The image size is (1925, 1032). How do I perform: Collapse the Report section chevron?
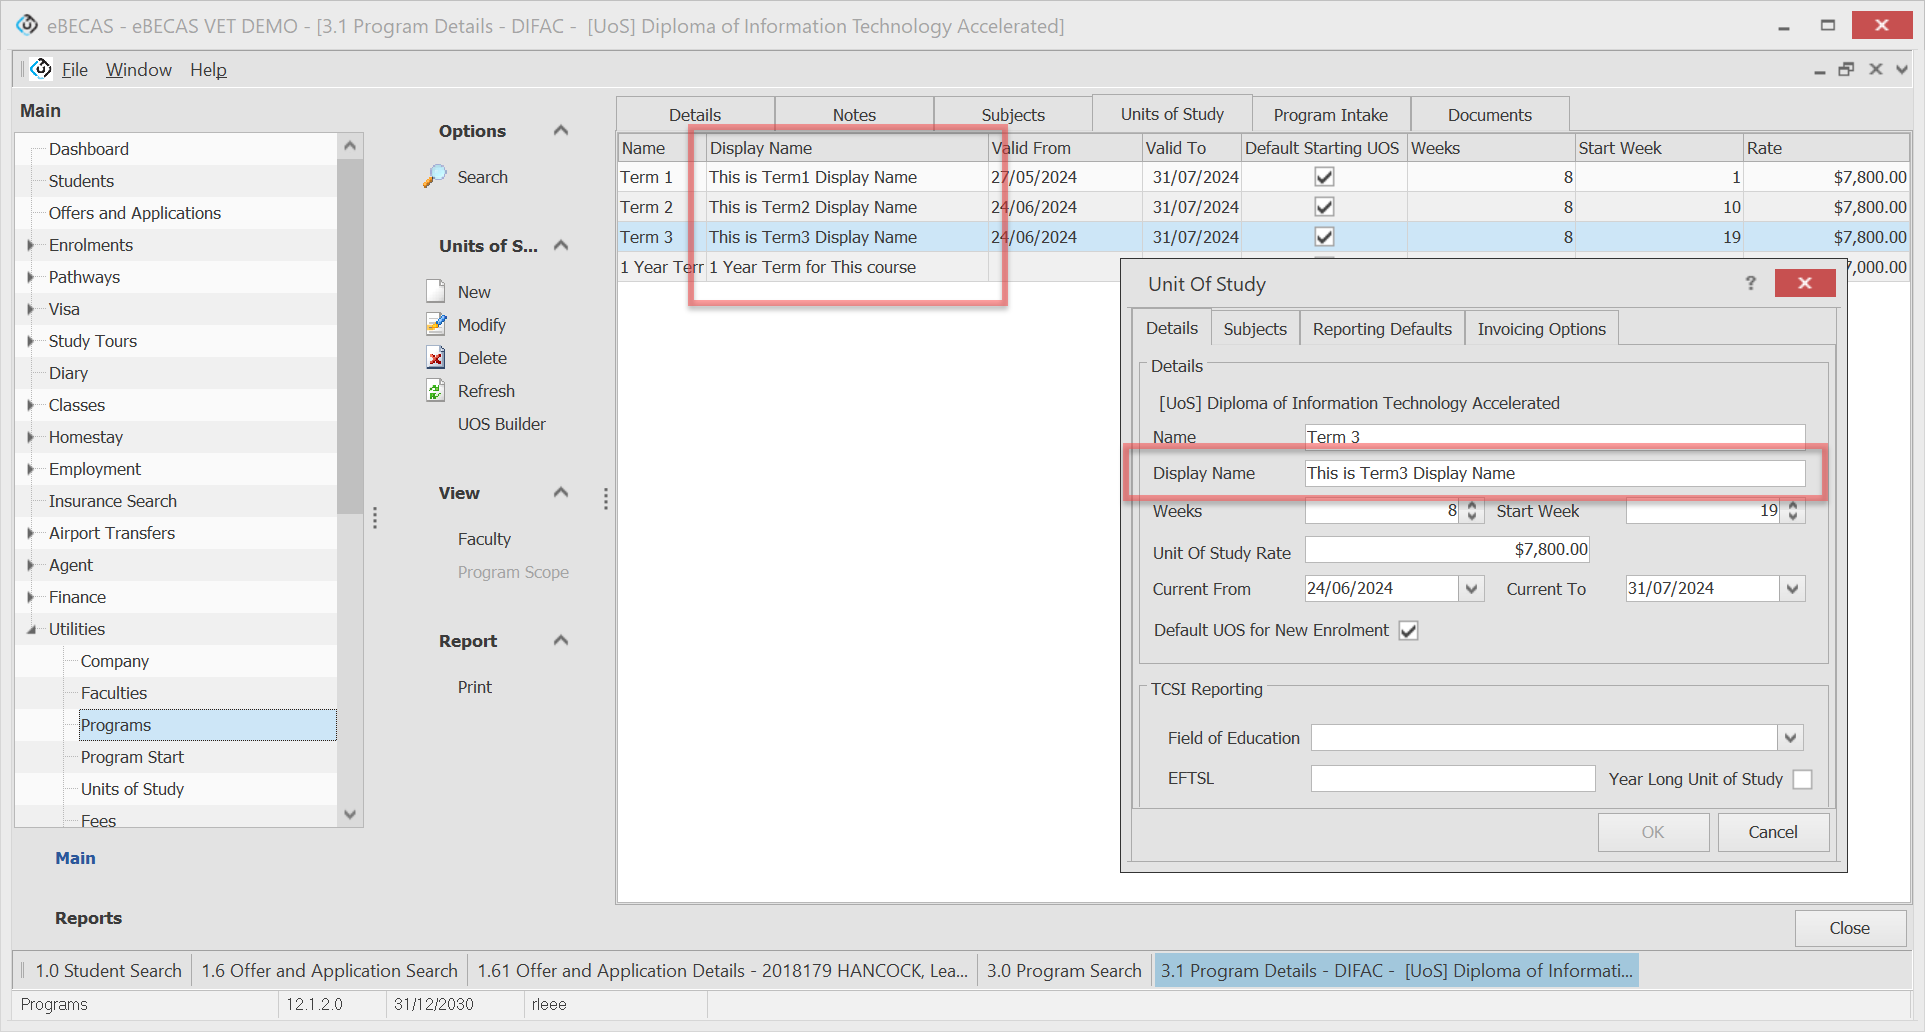coord(561,641)
